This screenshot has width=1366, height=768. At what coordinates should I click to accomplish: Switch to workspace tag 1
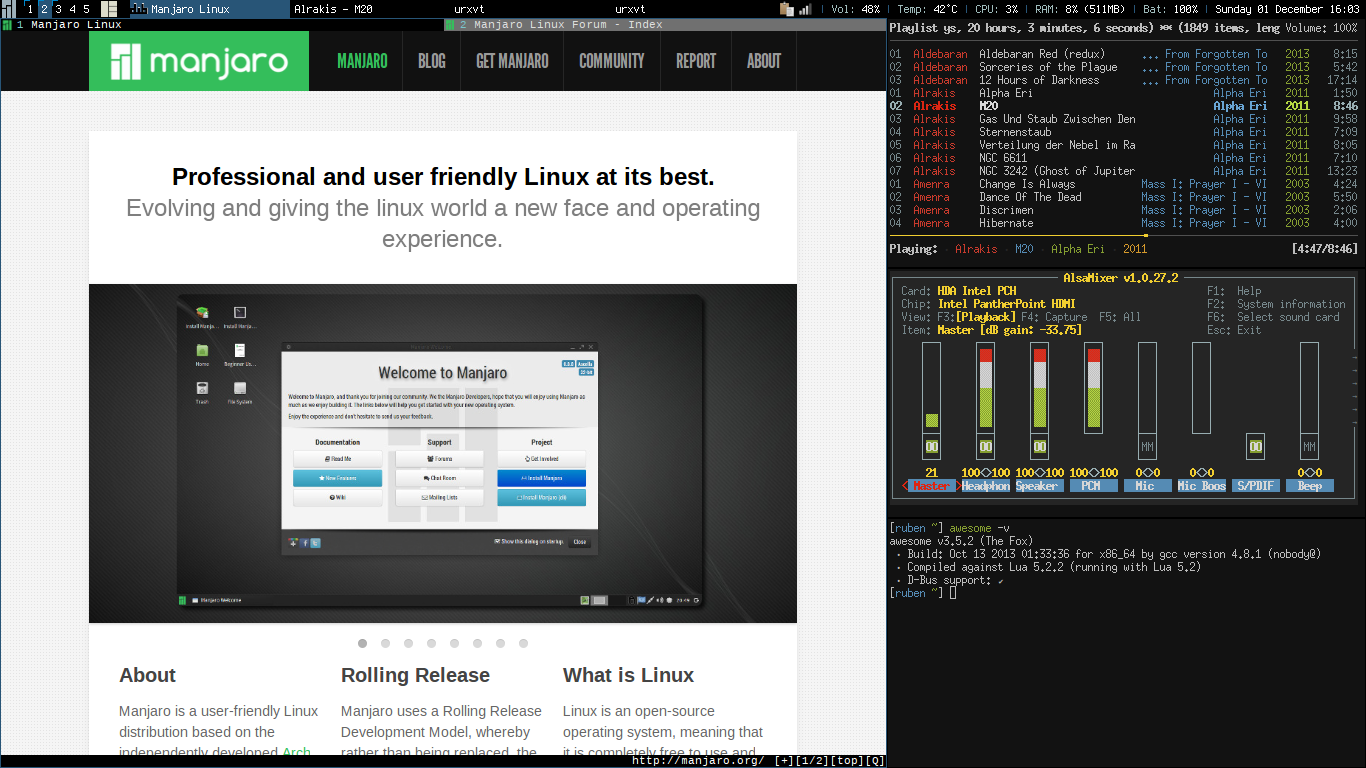click(30, 9)
